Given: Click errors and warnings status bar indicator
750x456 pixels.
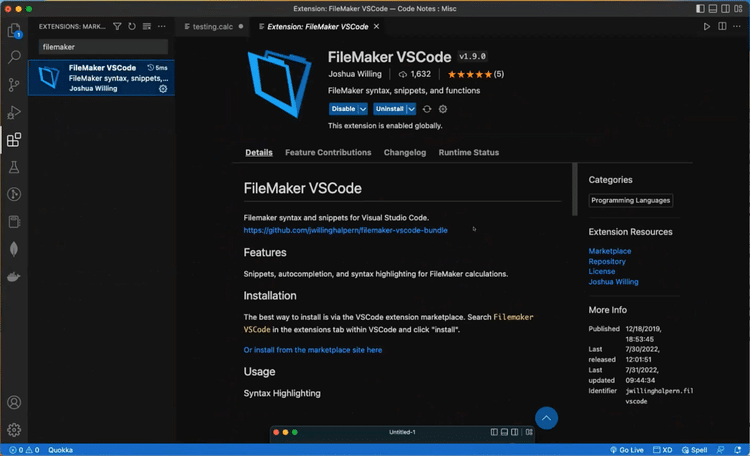Looking at the screenshot, I should point(24,450).
